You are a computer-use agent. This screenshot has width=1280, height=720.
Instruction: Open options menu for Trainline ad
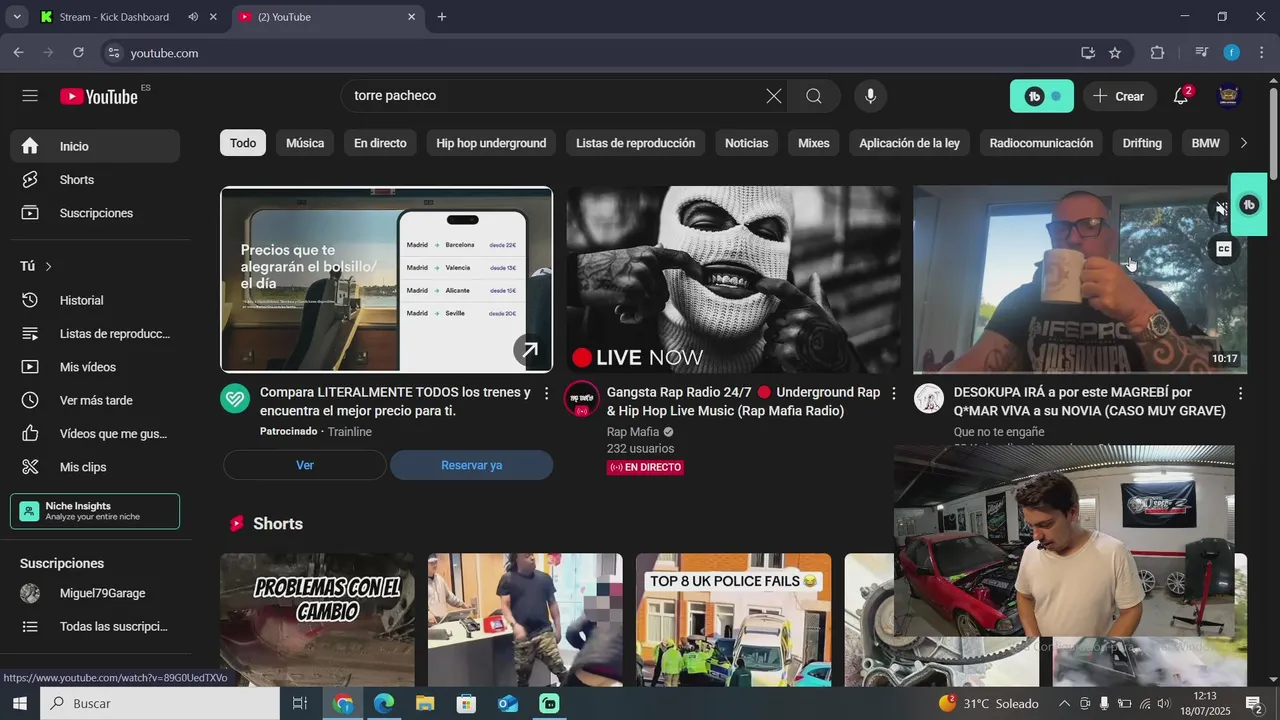[x=546, y=394]
